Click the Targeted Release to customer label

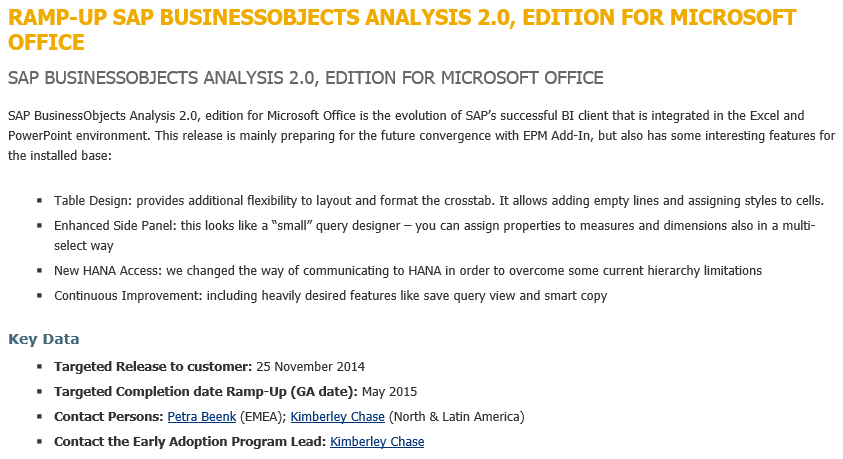click(x=153, y=366)
